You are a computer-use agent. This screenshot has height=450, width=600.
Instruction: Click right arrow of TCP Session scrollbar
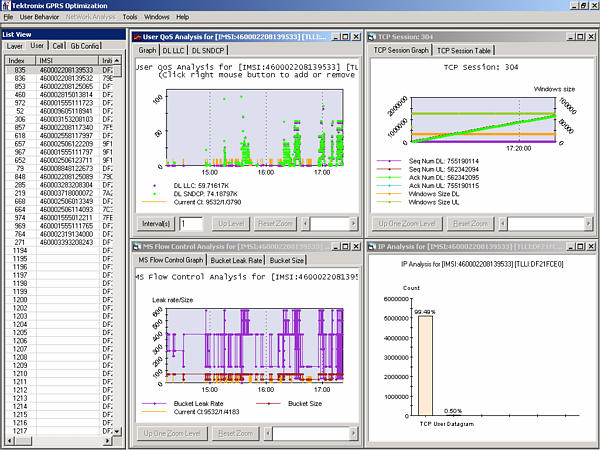tap(589, 223)
